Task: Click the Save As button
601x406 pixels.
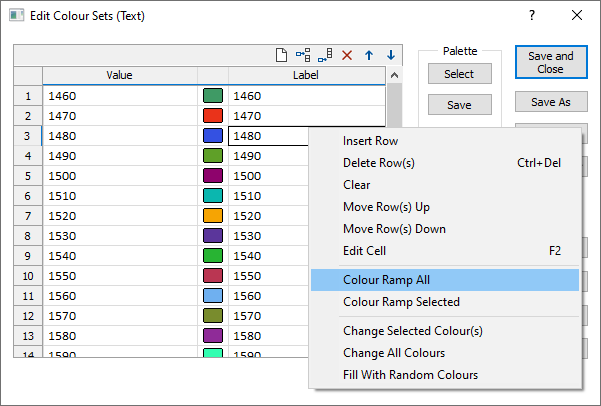Action: [551, 102]
